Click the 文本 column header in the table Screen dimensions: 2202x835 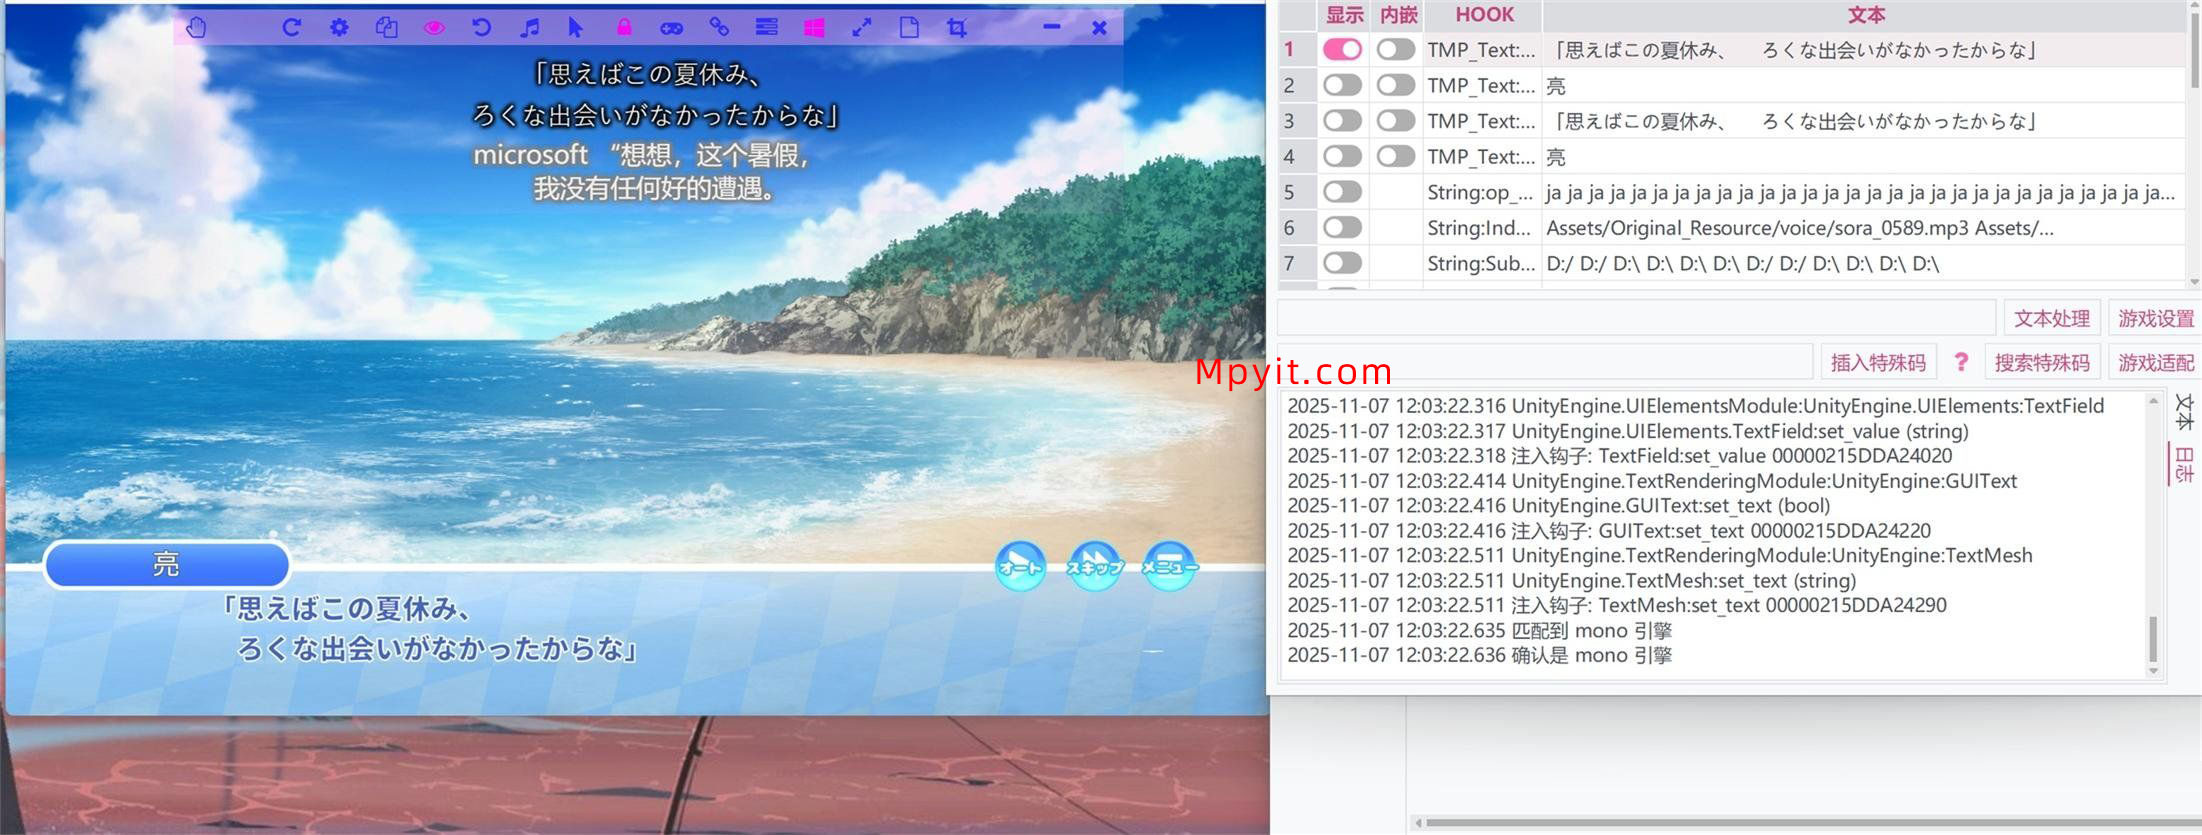(1865, 15)
